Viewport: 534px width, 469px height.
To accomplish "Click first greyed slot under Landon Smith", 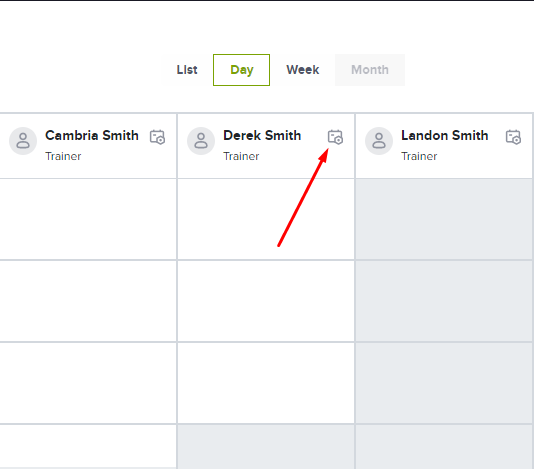I will click(x=444, y=219).
